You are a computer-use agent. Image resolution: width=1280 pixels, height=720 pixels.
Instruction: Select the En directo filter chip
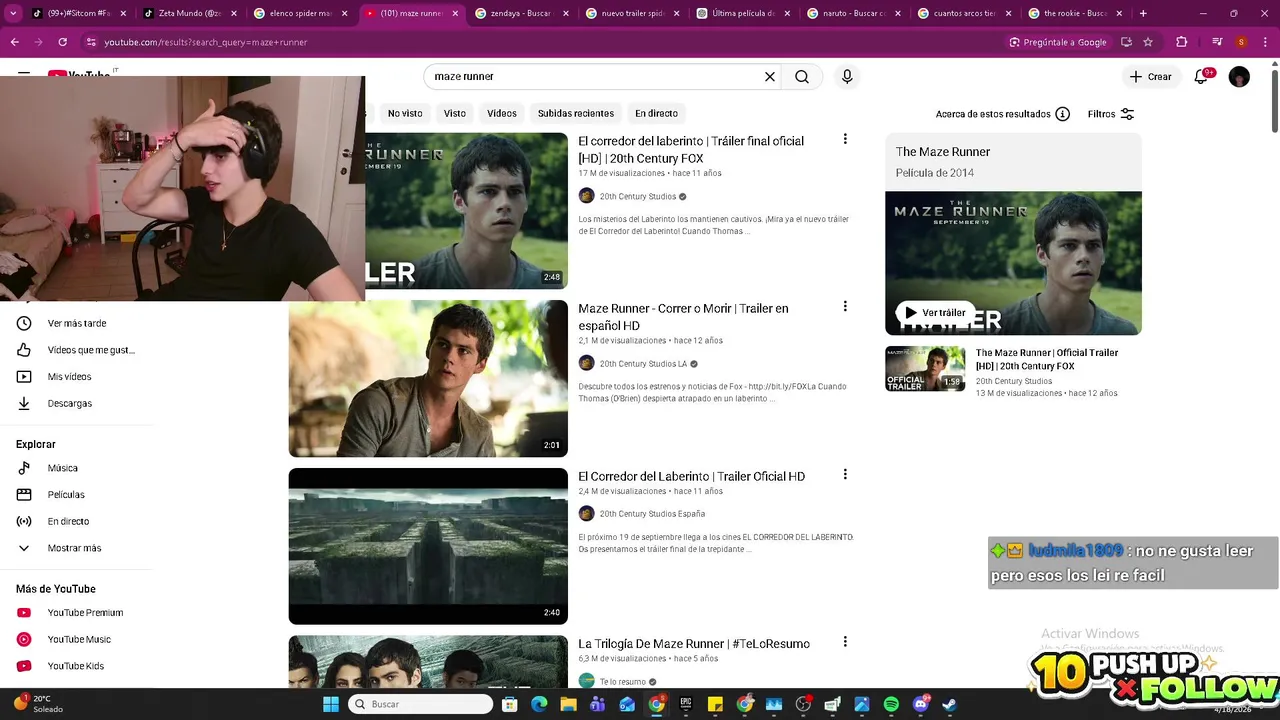coord(656,113)
